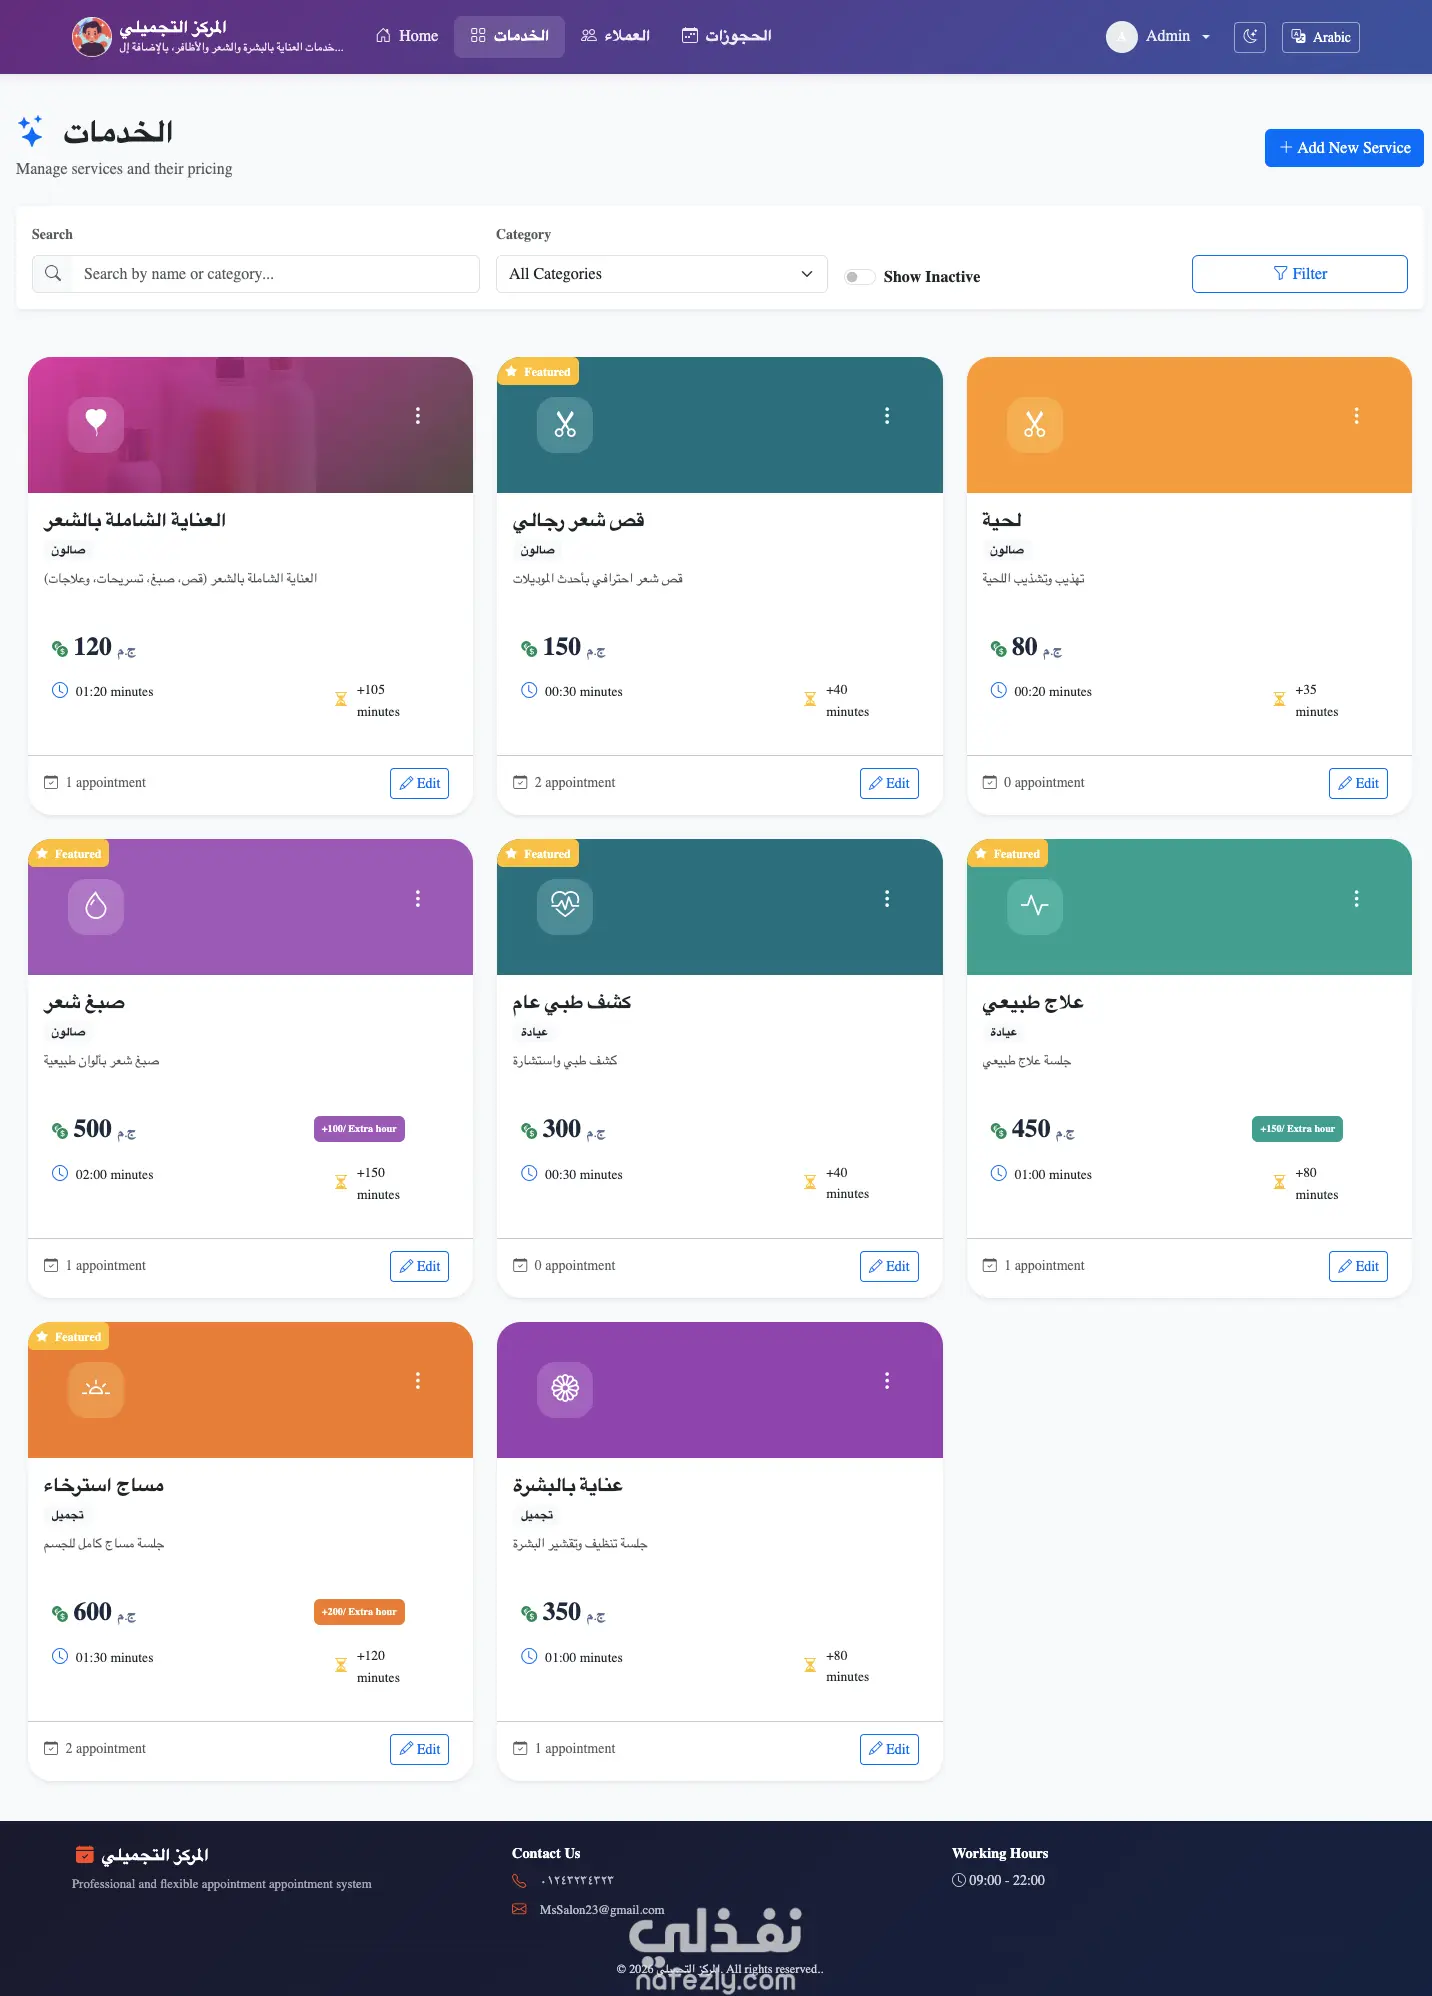Go to the Home nav item
This screenshot has width=1432, height=1996.
[x=407, y=36]
